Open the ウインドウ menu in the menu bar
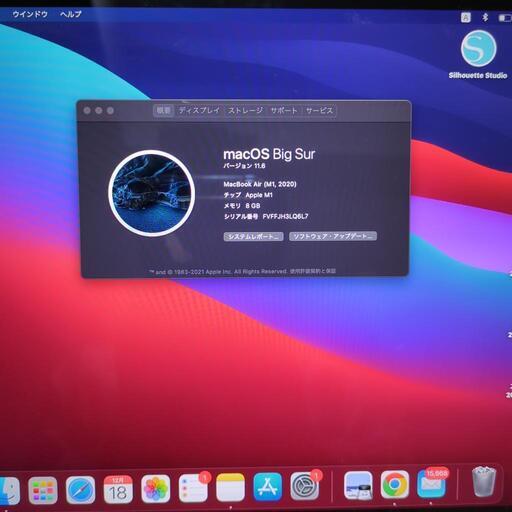Screen dimensions: 512x512 coord(30,14)
